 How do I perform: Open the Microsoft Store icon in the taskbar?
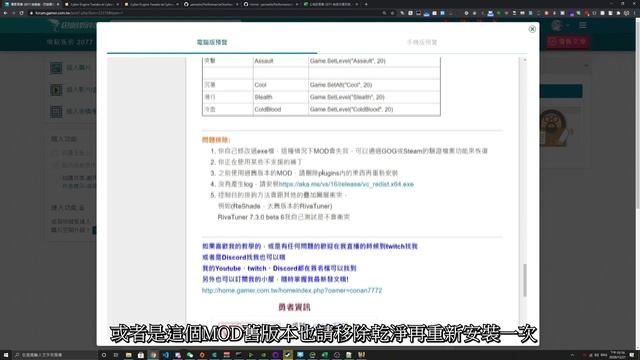(x=140, y=355)
